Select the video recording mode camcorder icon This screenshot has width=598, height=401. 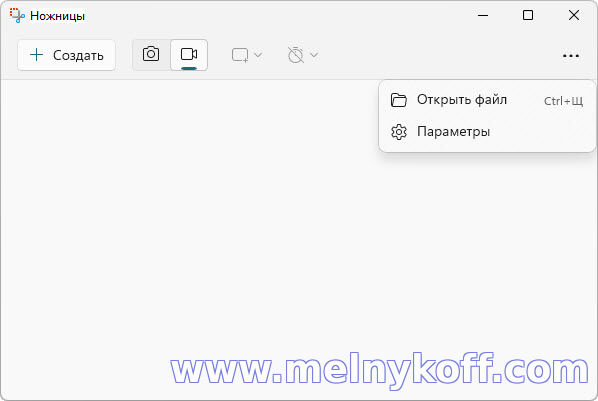point(189,55)
